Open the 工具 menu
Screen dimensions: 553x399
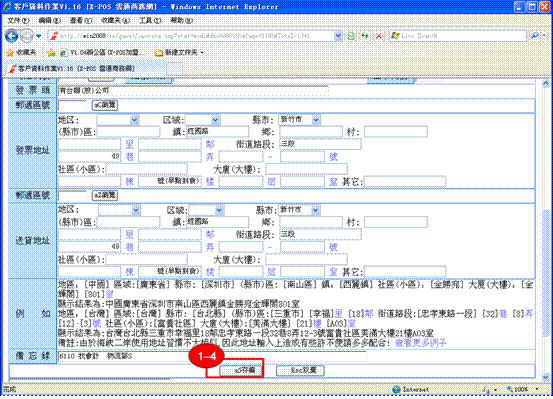150,20
